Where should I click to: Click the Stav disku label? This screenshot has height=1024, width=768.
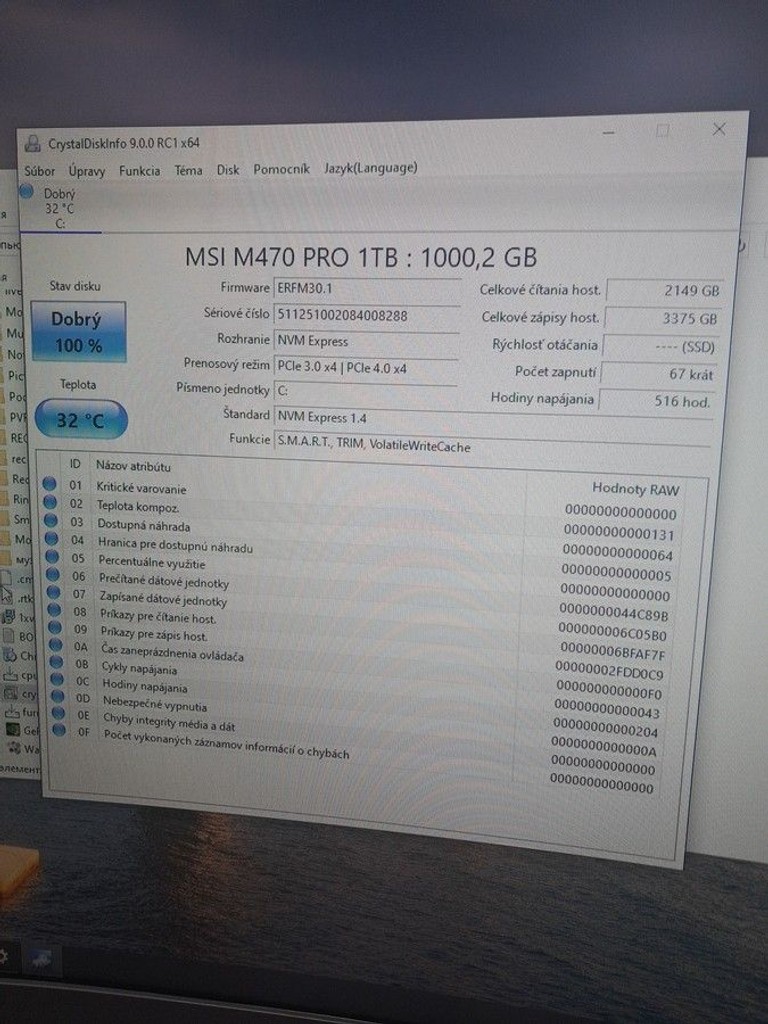(x=75, y=286)
